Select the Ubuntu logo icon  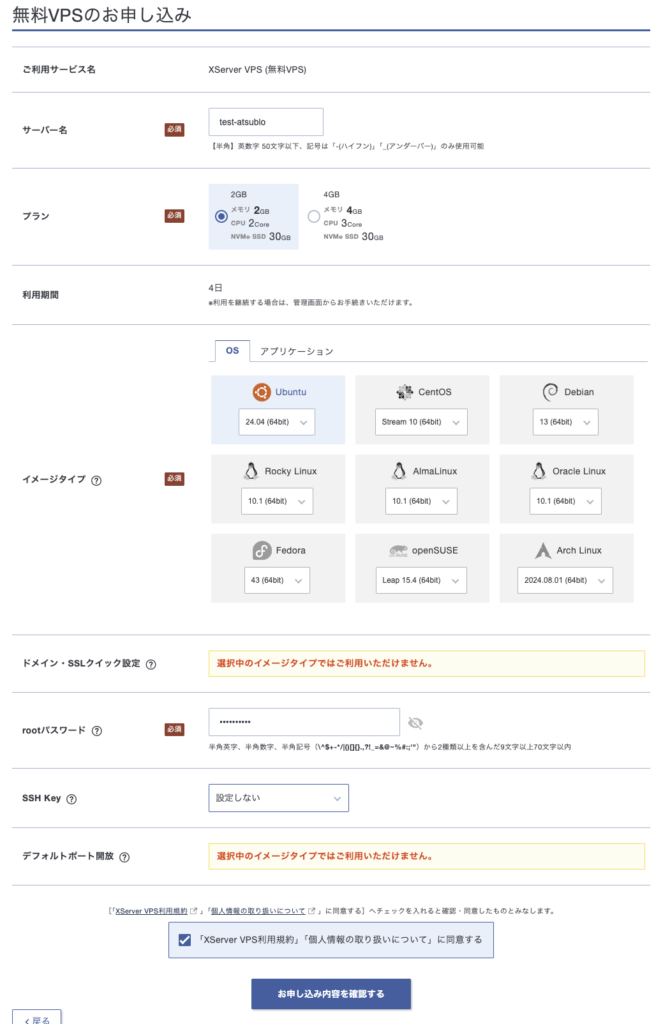[261, 392]
